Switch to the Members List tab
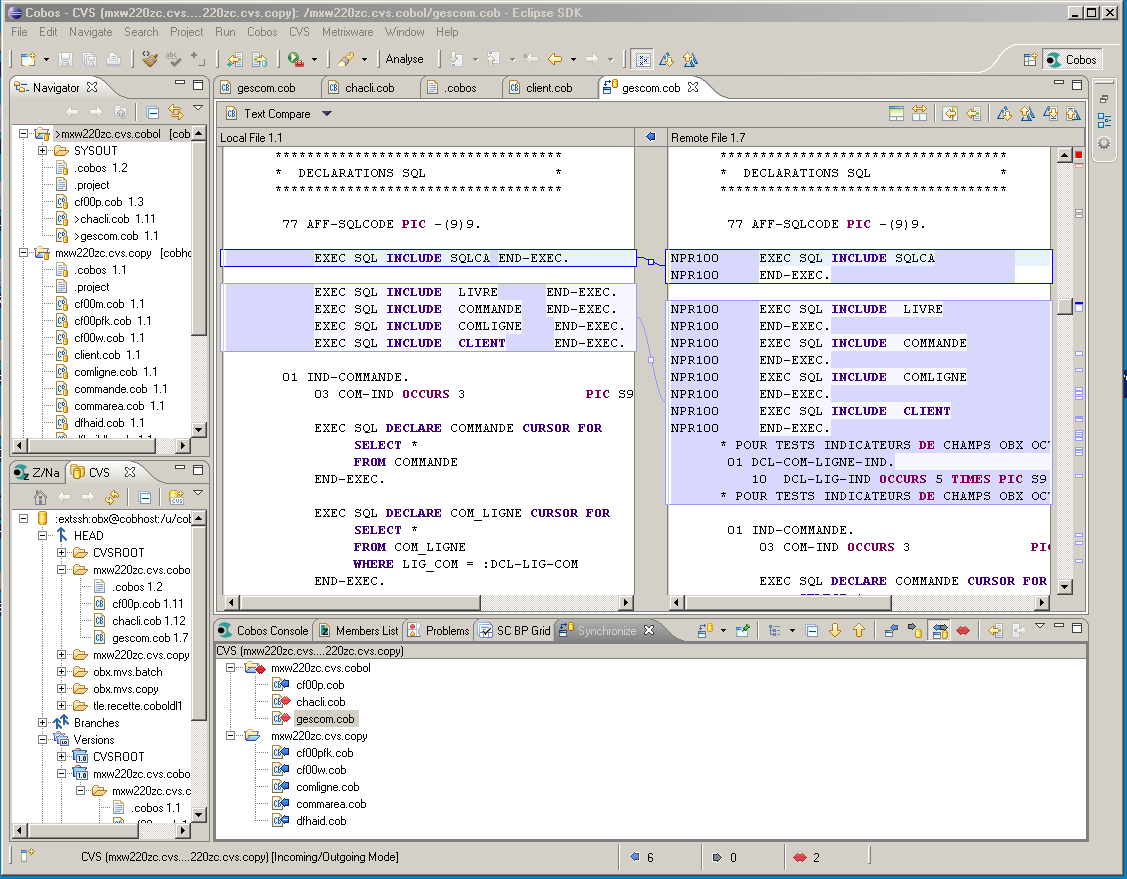This screenshot has width=1127, height=879. [359, 631]
